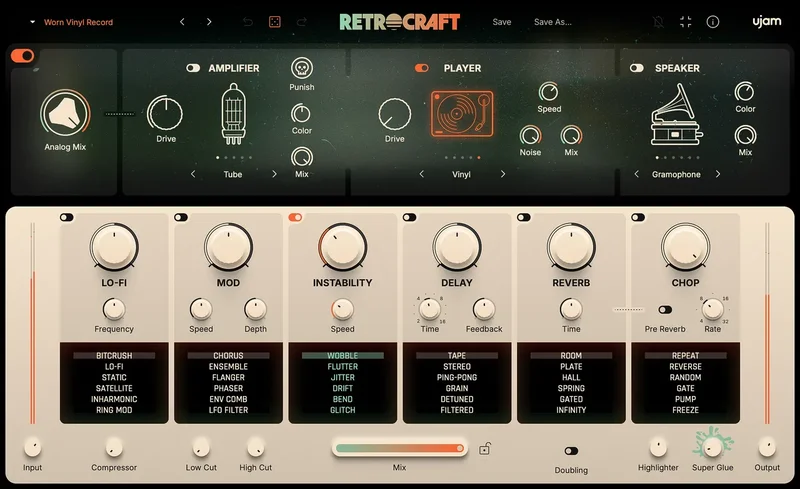The width and height of the screenshot is (800, 489).
Task: Go to next preset arrow
Action: [x=209, y=22]
